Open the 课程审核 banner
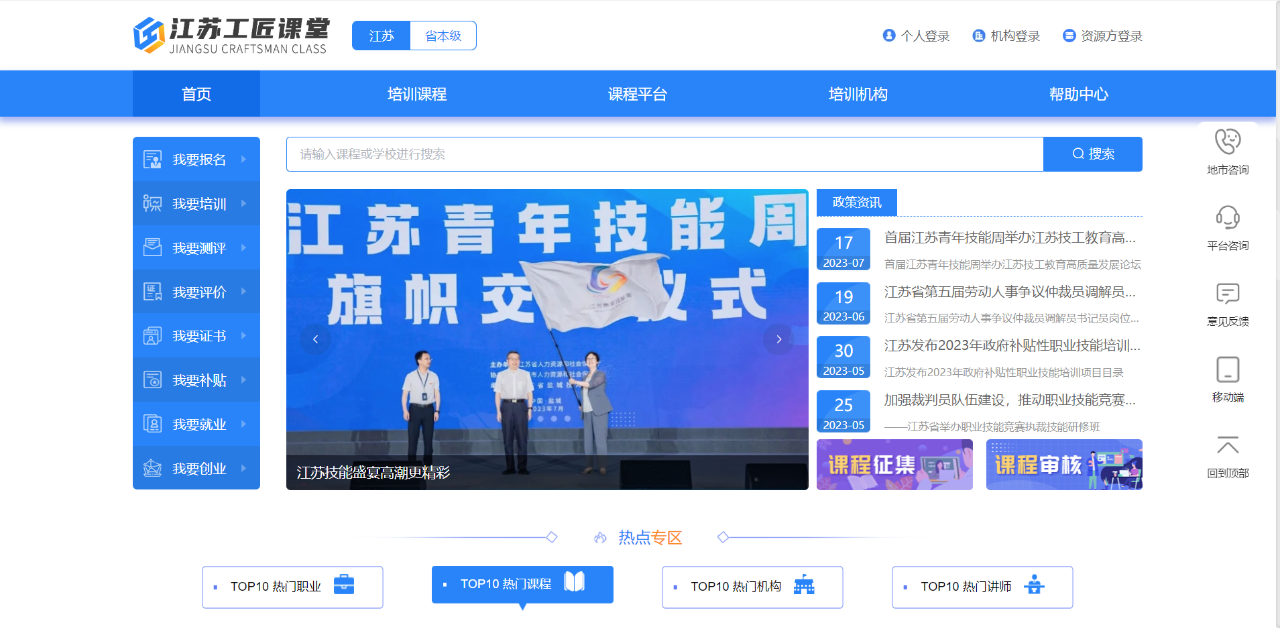The width and height of the screenshot is (1280, 628). pos(1064,464)
